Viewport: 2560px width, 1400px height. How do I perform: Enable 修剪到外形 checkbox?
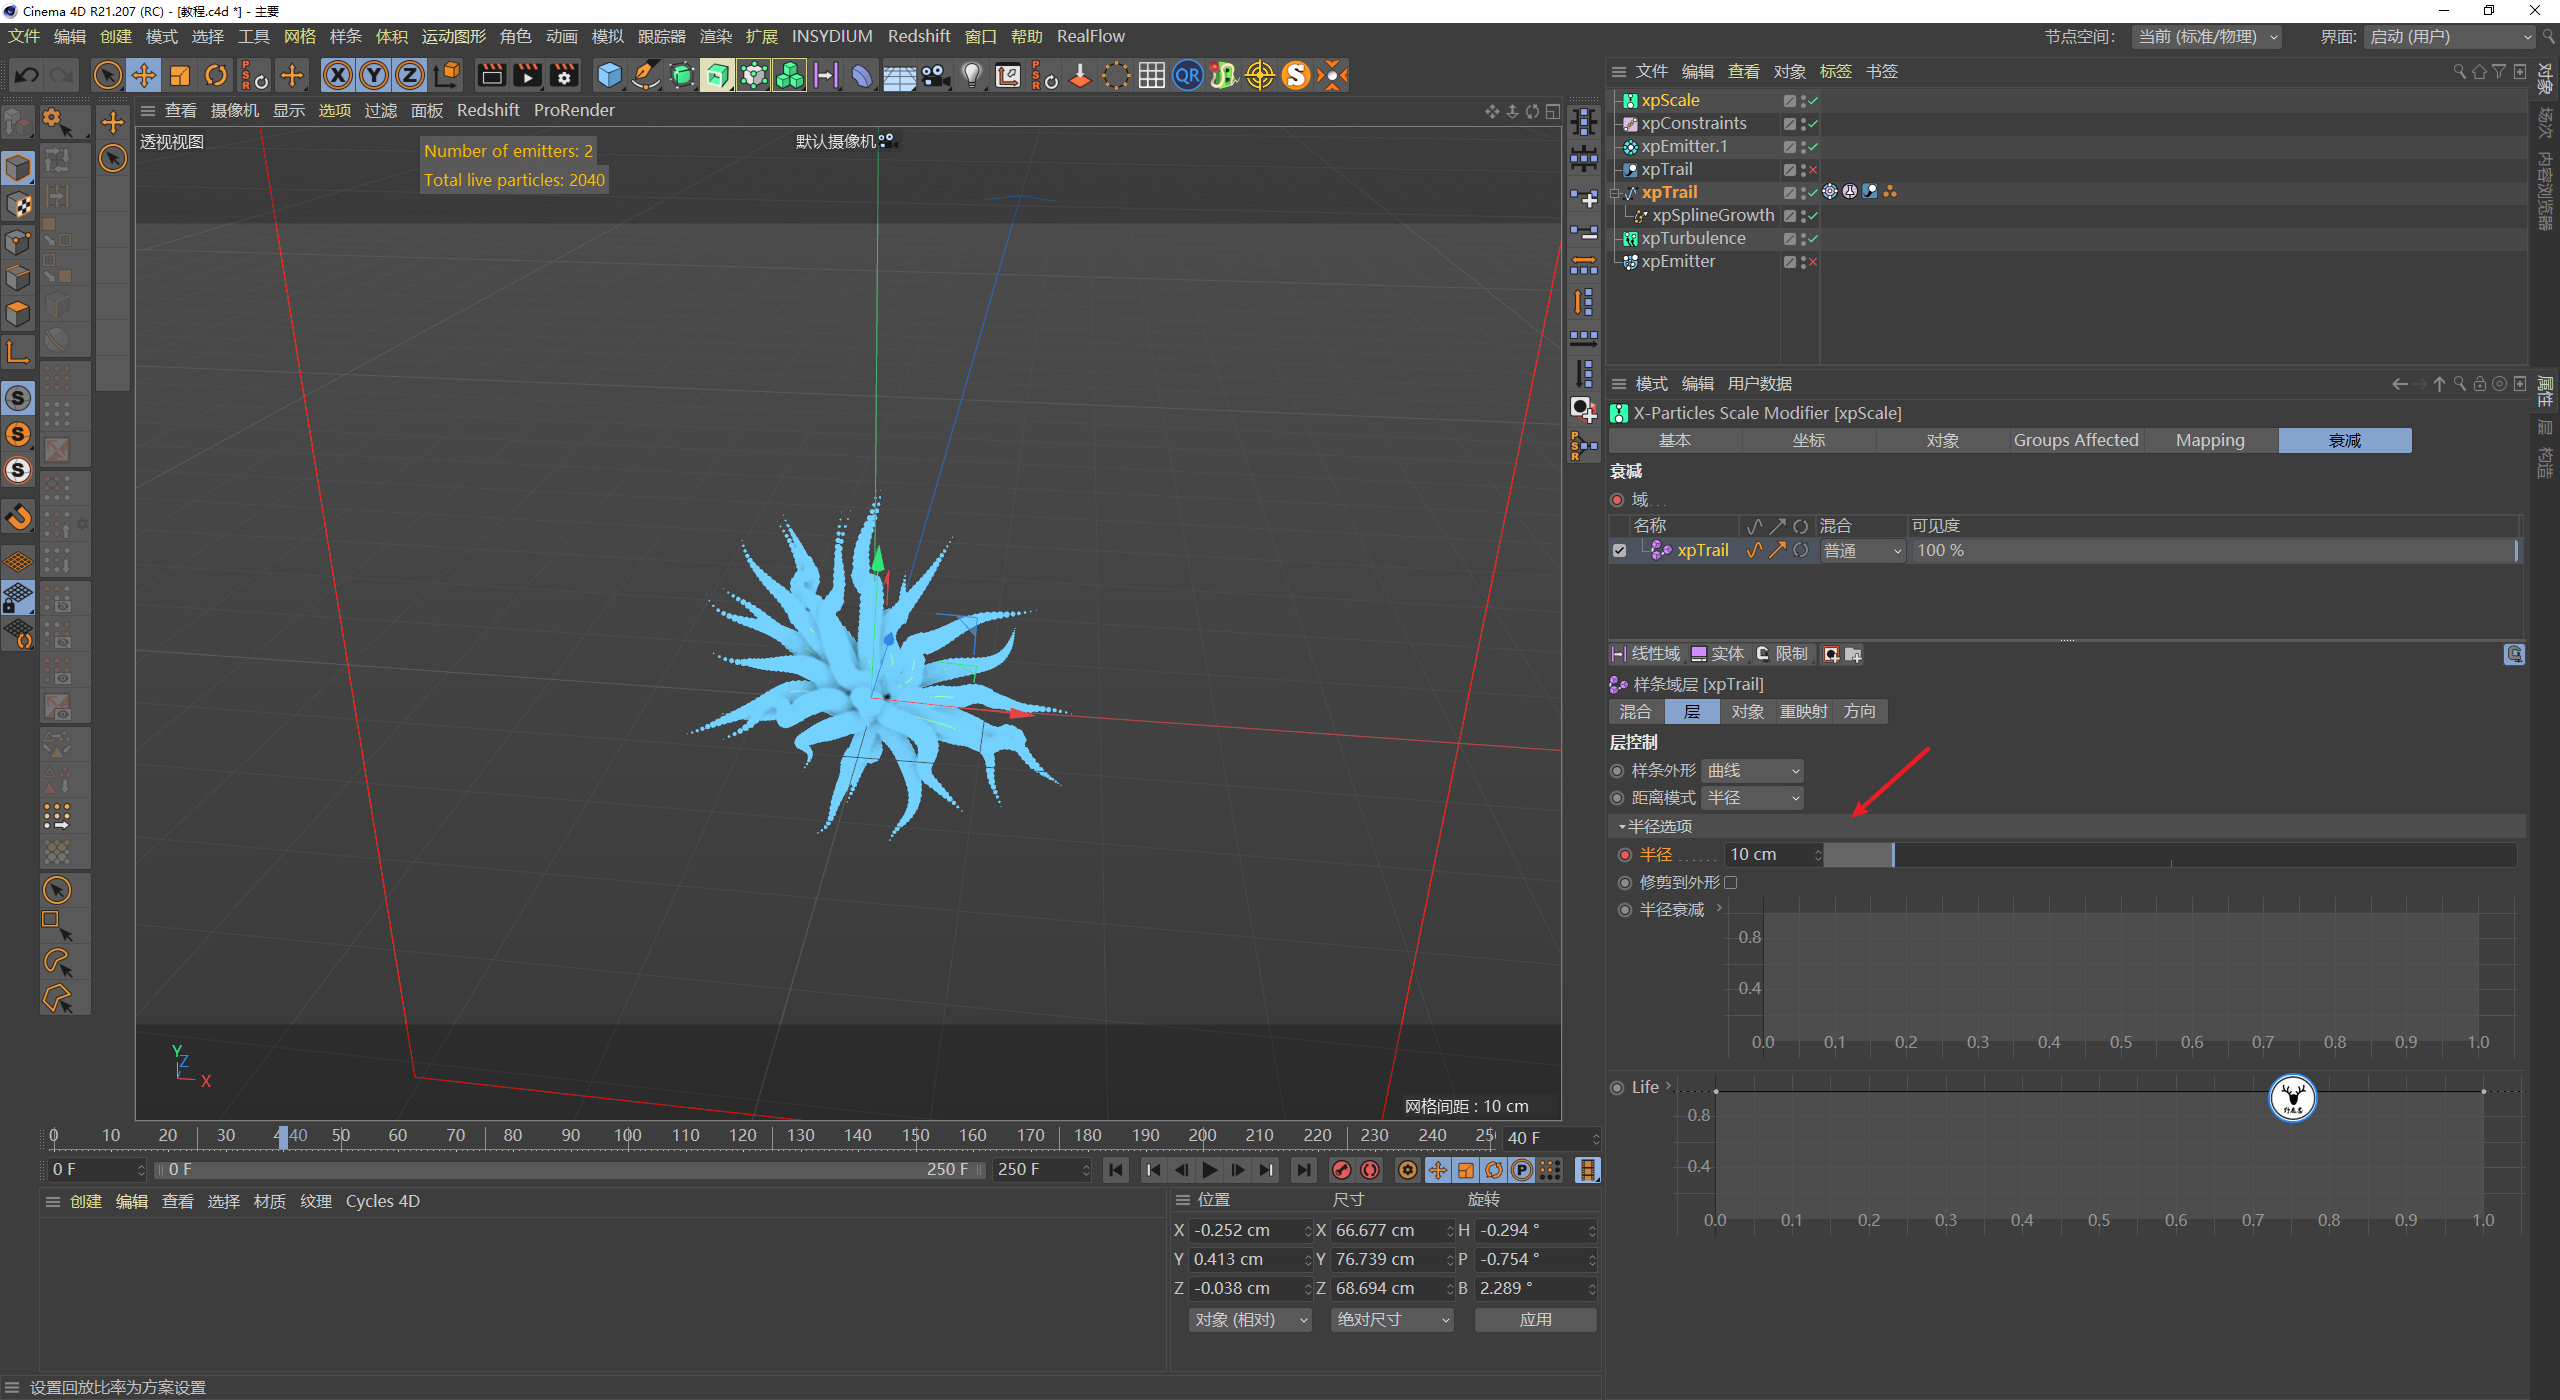[1731, 882]
